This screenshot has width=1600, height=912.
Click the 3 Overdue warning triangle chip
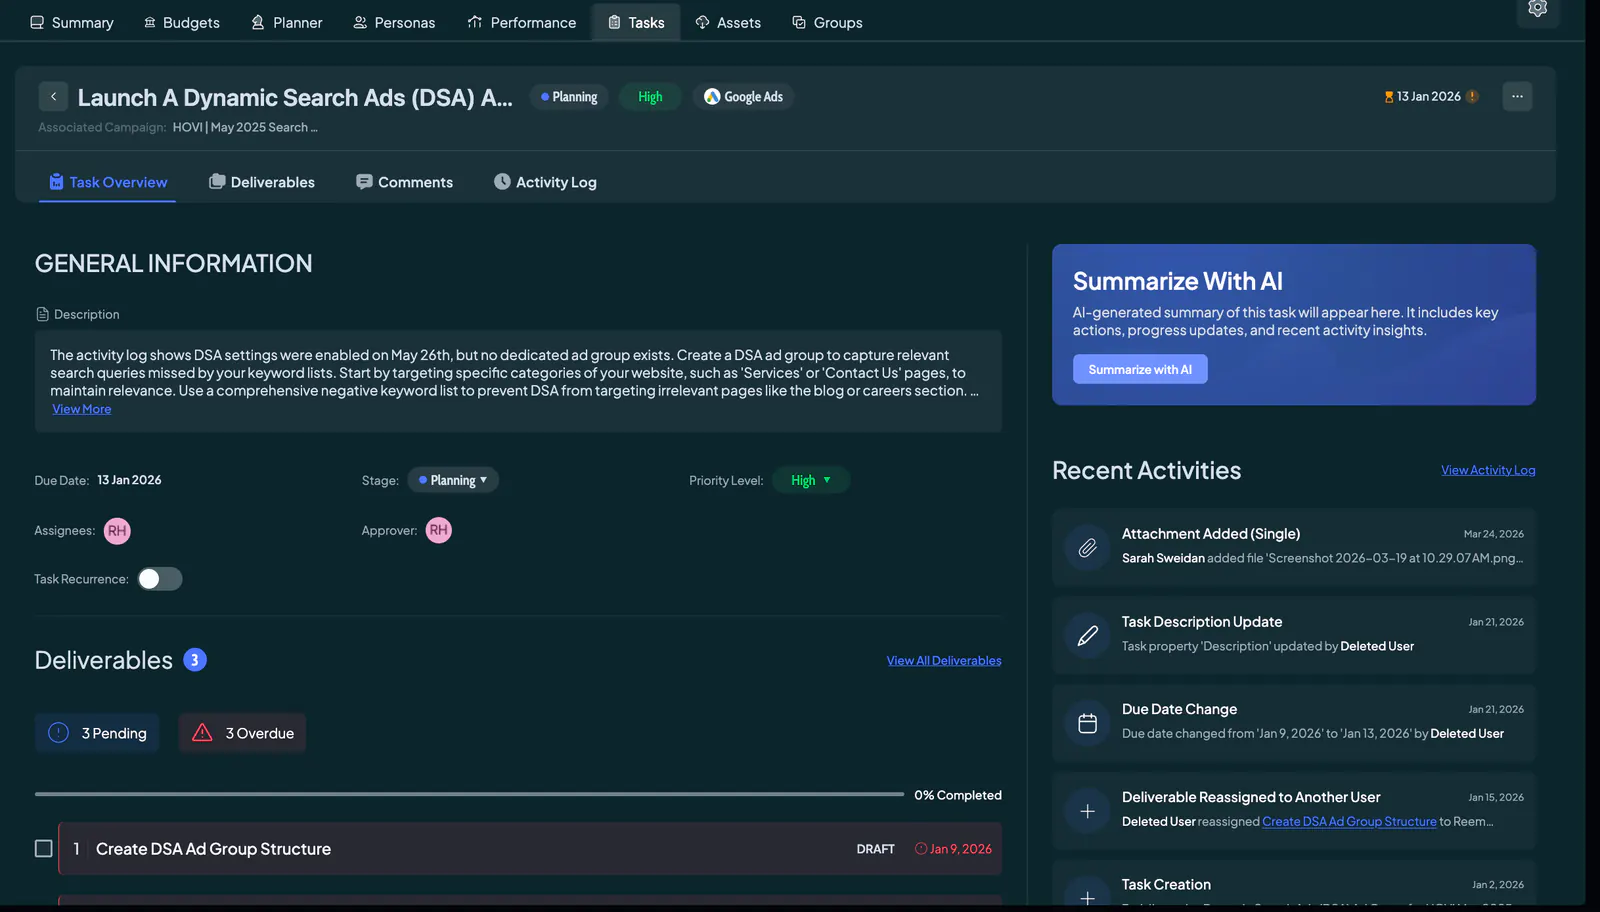pos(242,733)
